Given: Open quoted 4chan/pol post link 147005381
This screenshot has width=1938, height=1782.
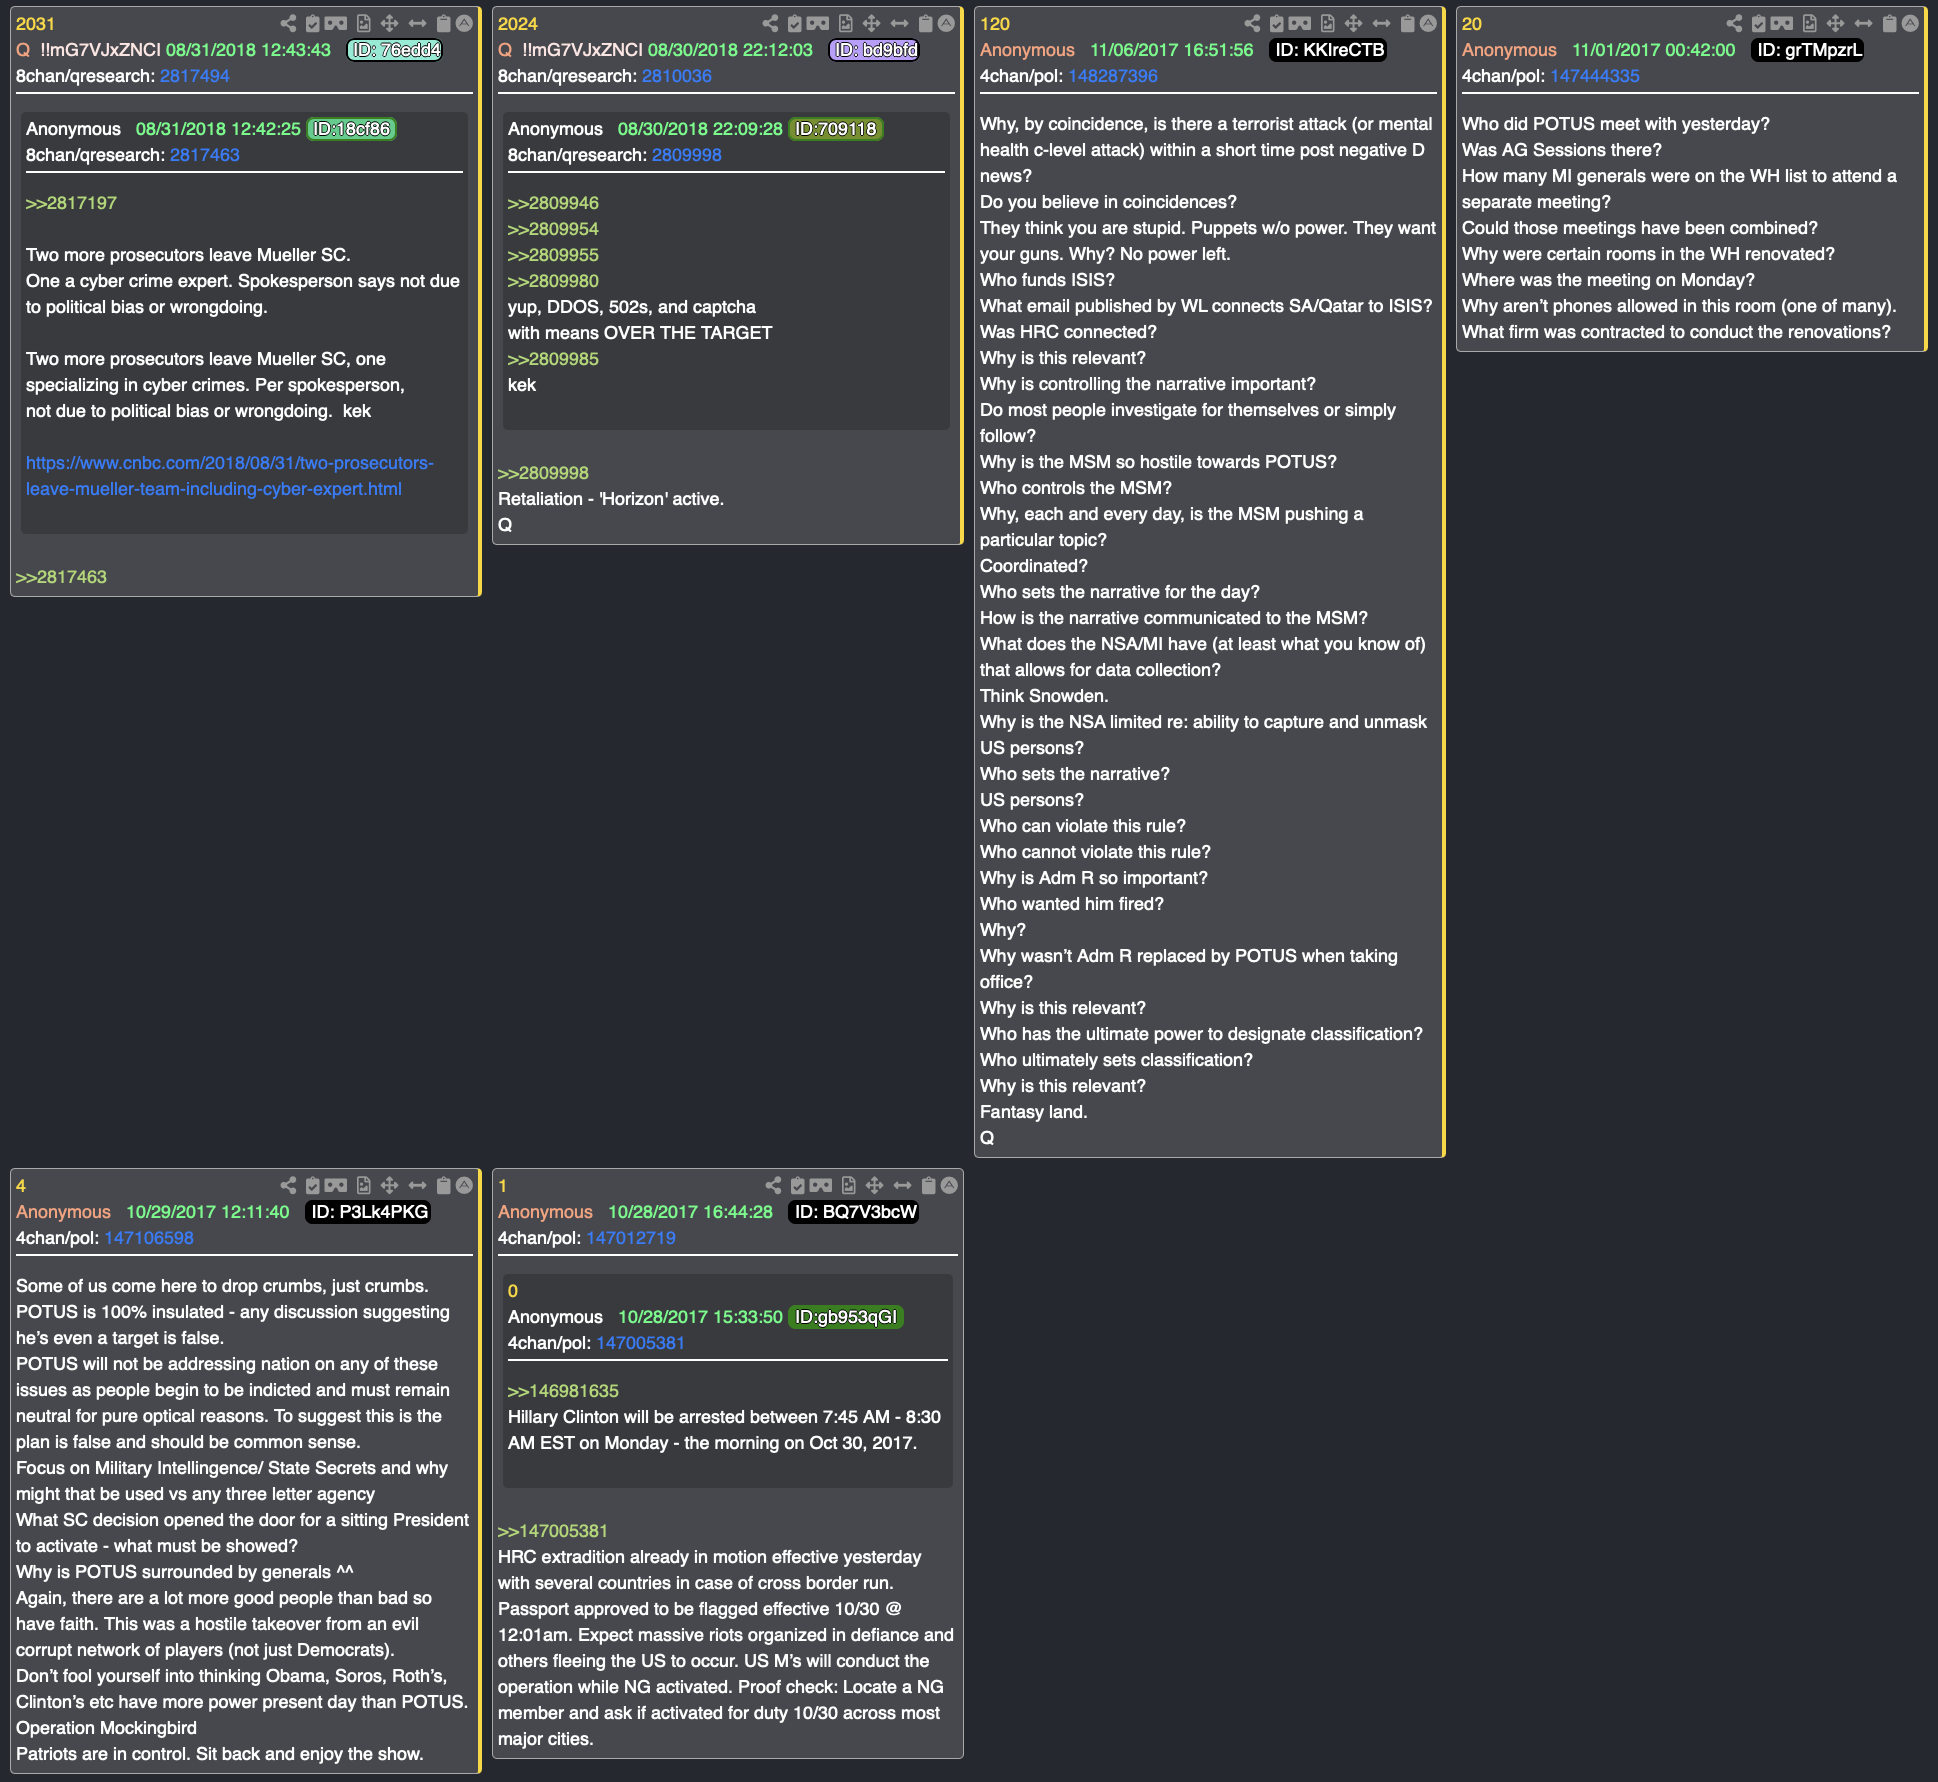Looking at the screenshot, I should coord(641,1343).
